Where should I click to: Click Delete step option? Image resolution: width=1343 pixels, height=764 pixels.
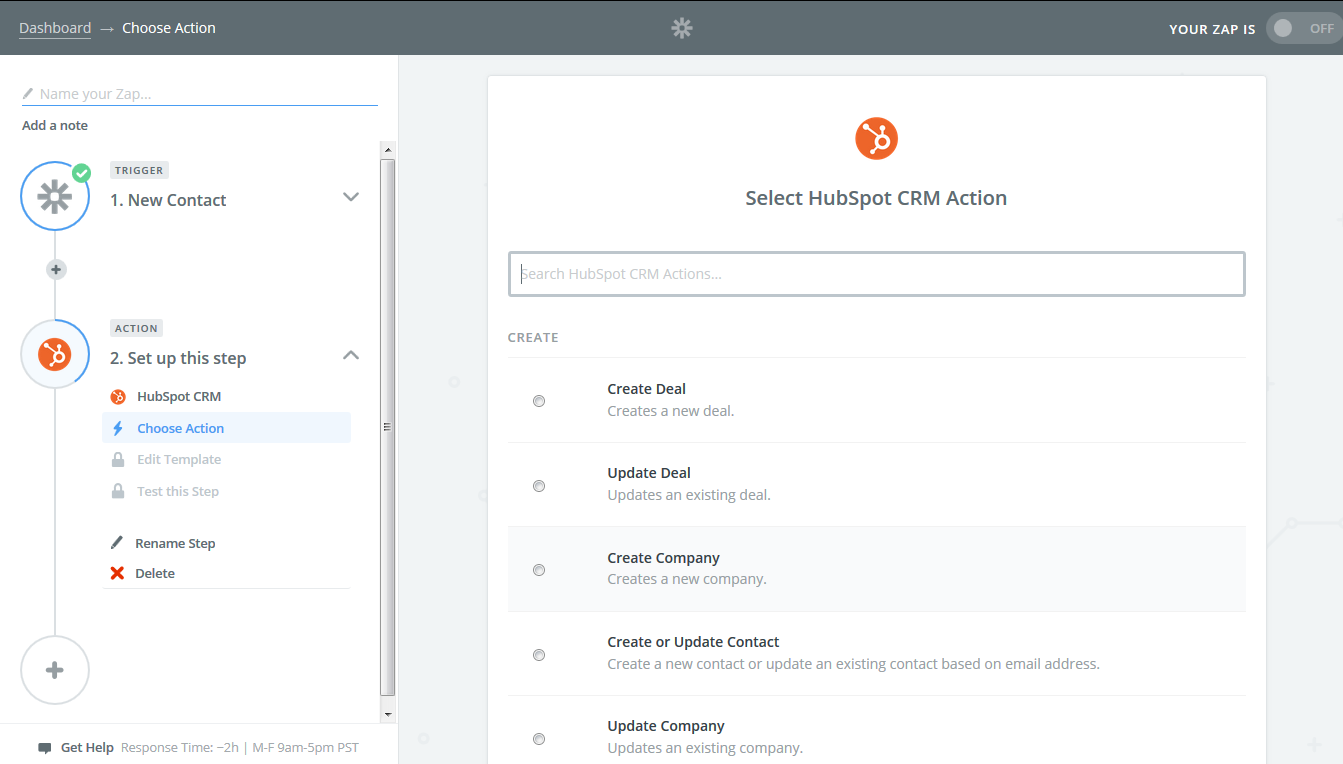(155, 573)
